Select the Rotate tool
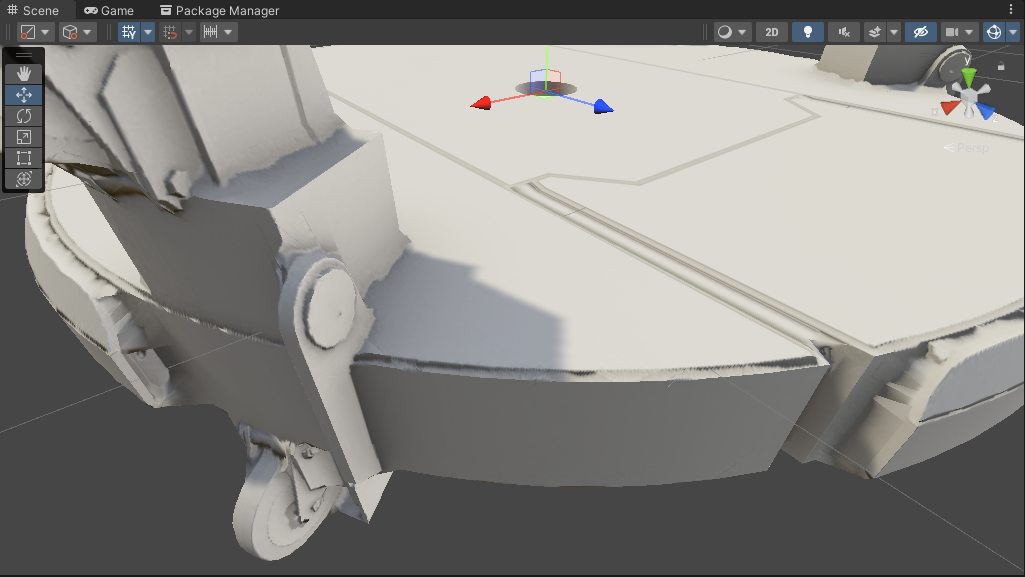The image size is (1025, 577). 23,114
